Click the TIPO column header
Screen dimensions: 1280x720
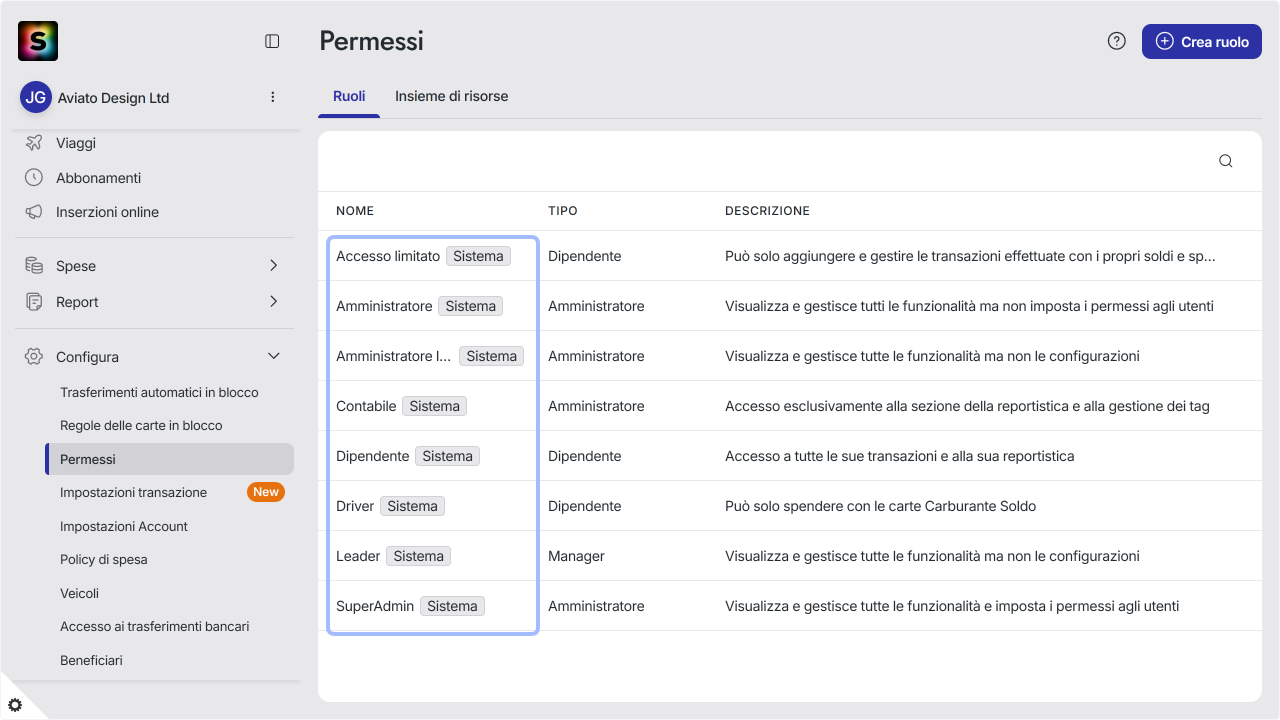[x=563, y=211]
